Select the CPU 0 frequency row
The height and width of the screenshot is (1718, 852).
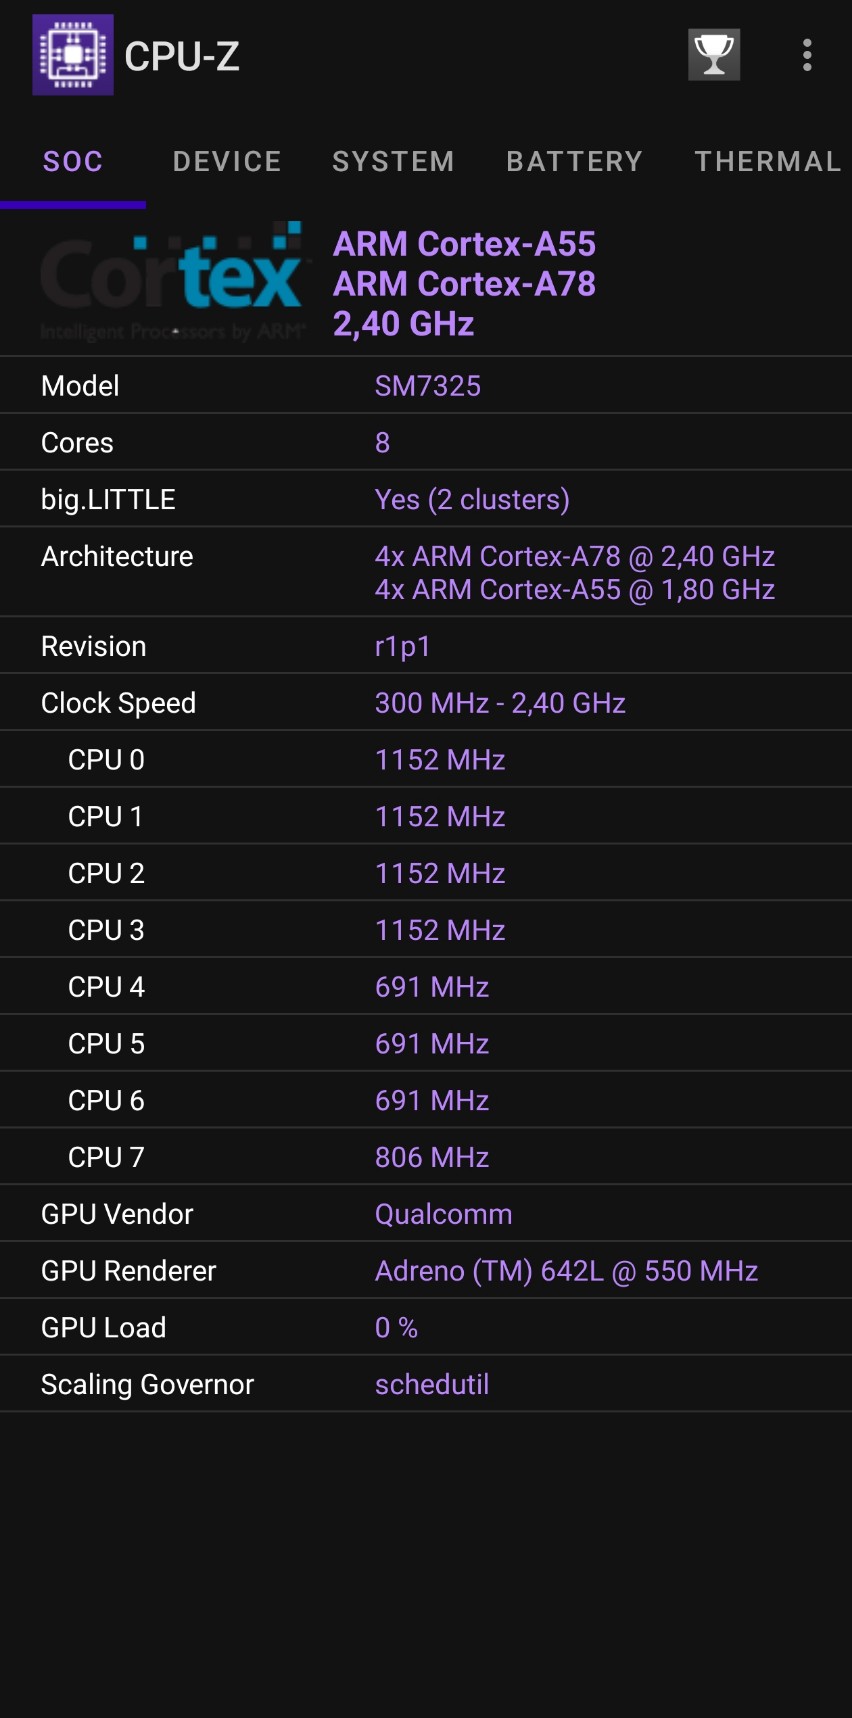pos(426,759)
